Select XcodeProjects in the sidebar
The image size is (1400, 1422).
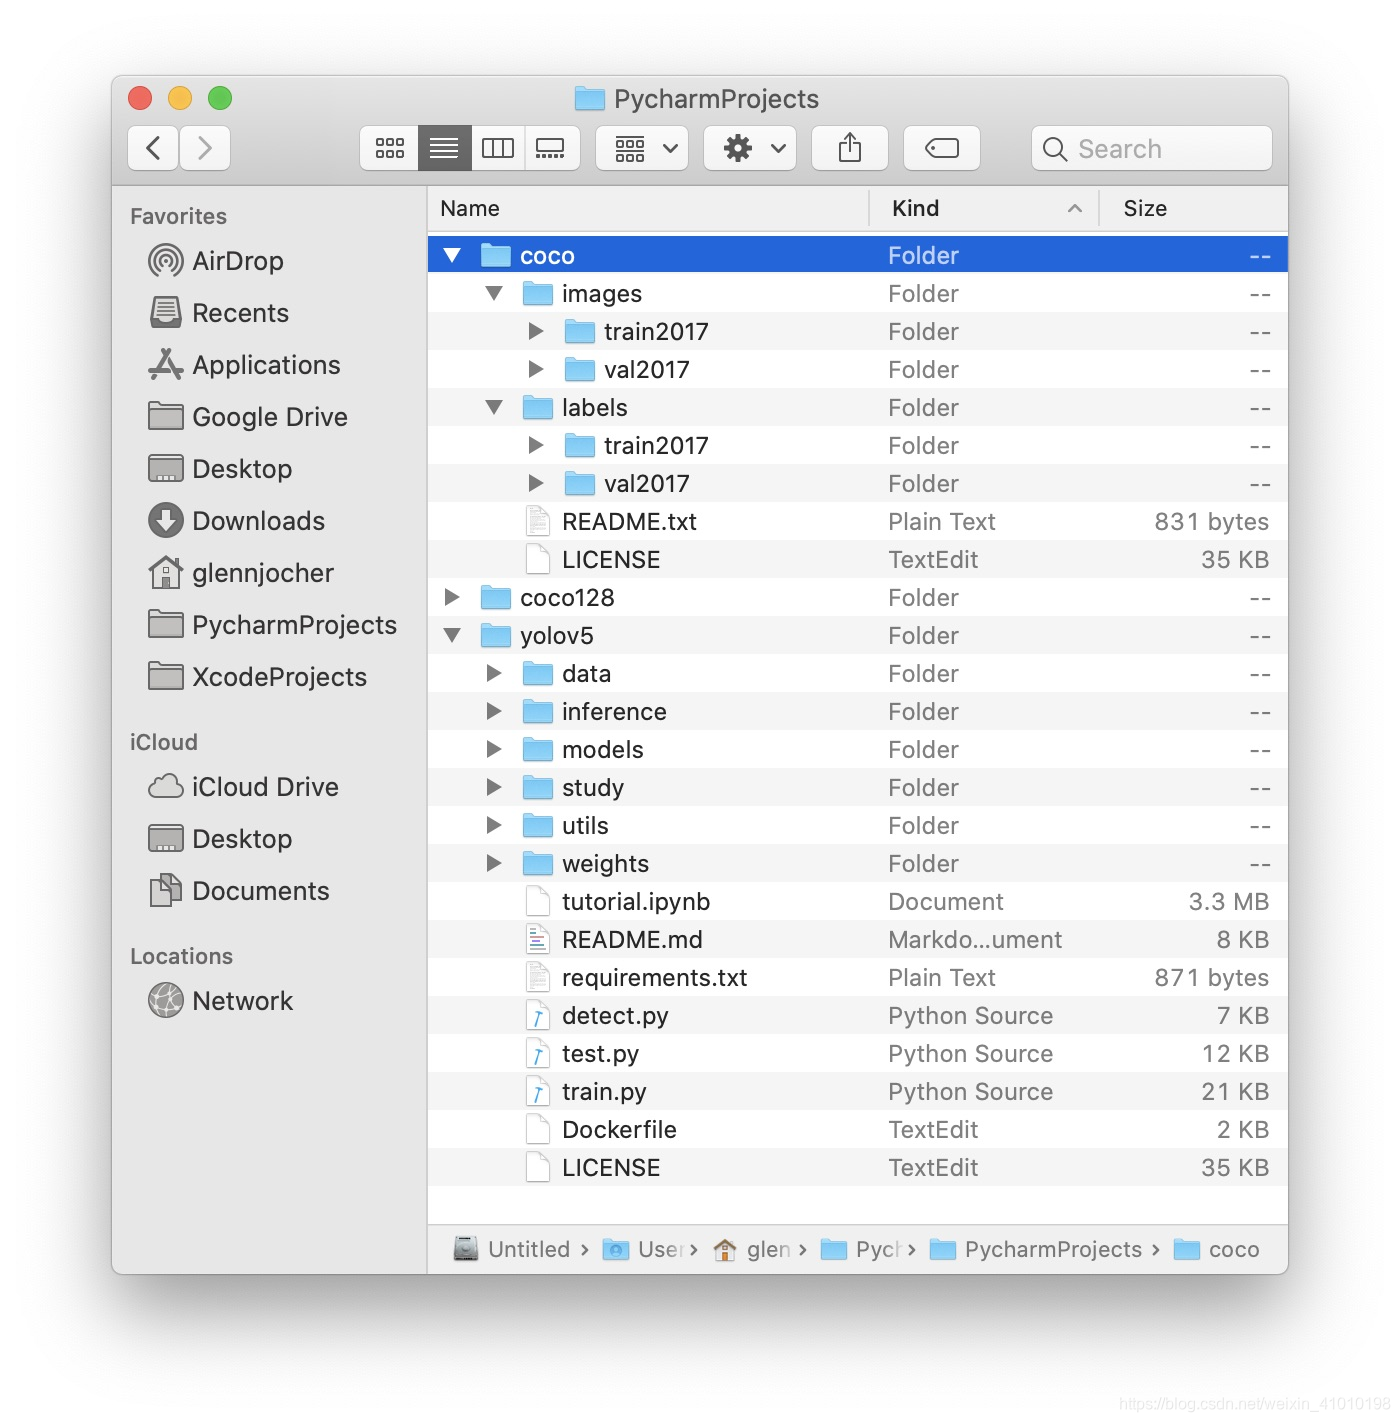257,677
